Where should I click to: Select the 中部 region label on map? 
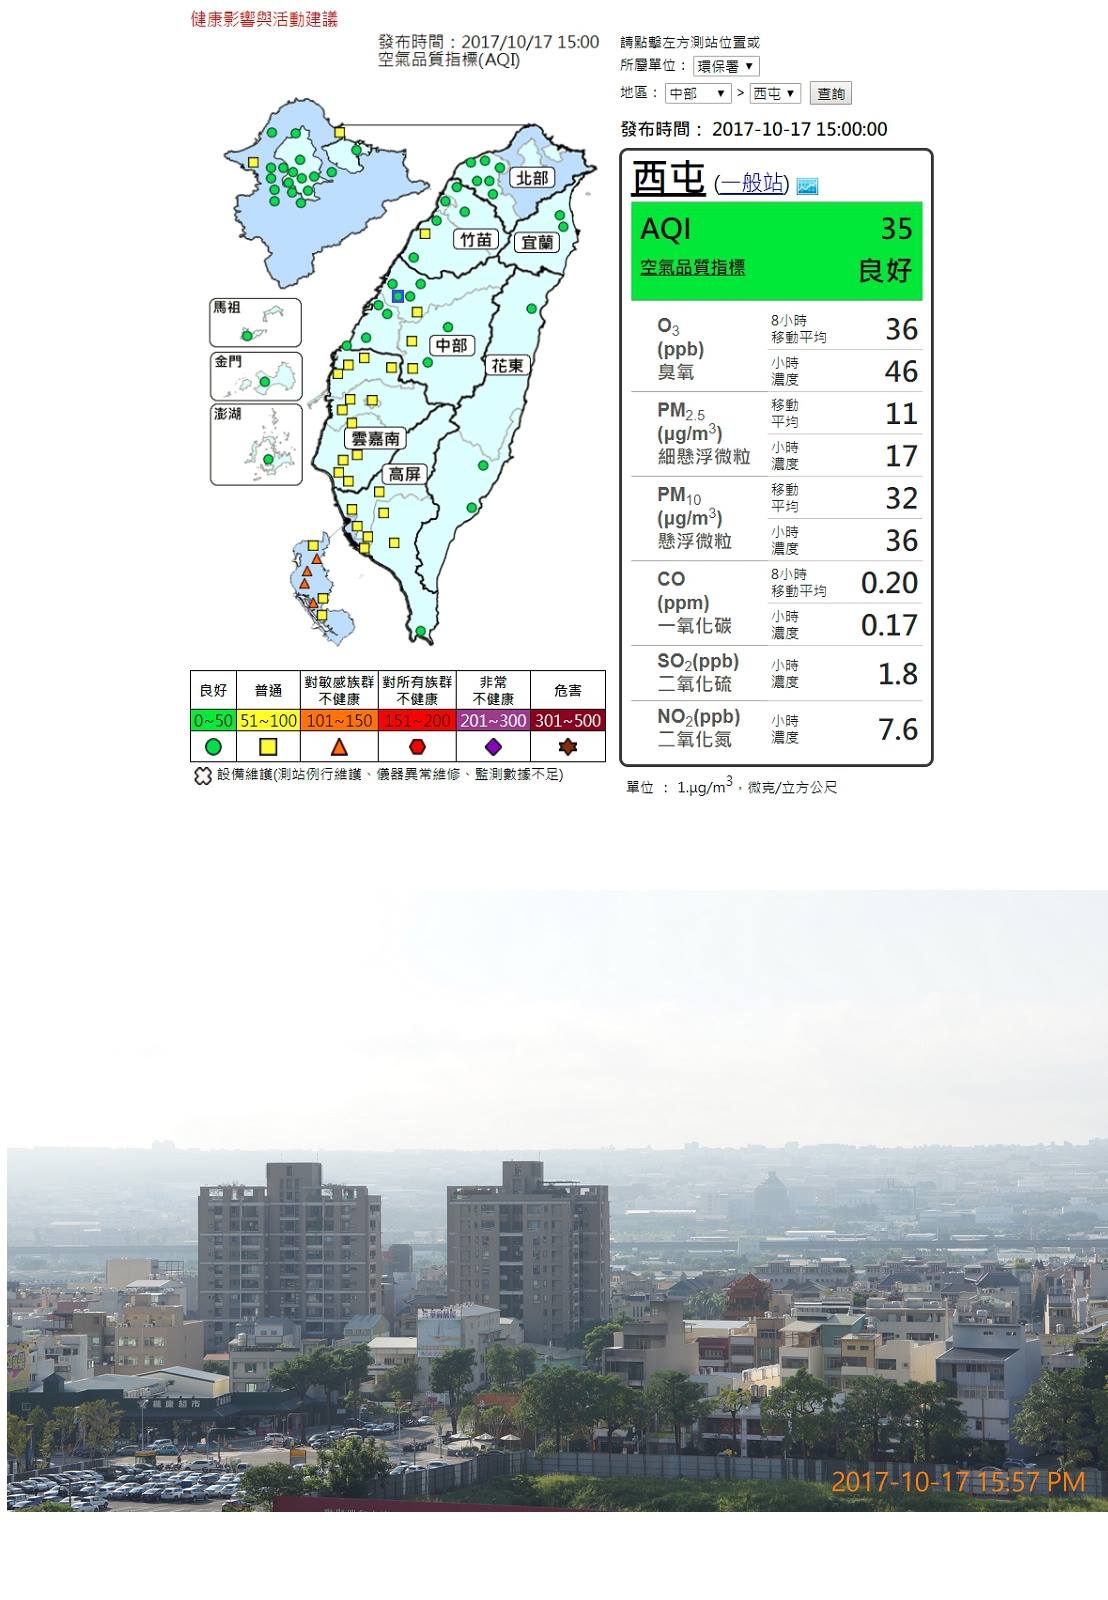pyautogui.click(x=450, y=345)
